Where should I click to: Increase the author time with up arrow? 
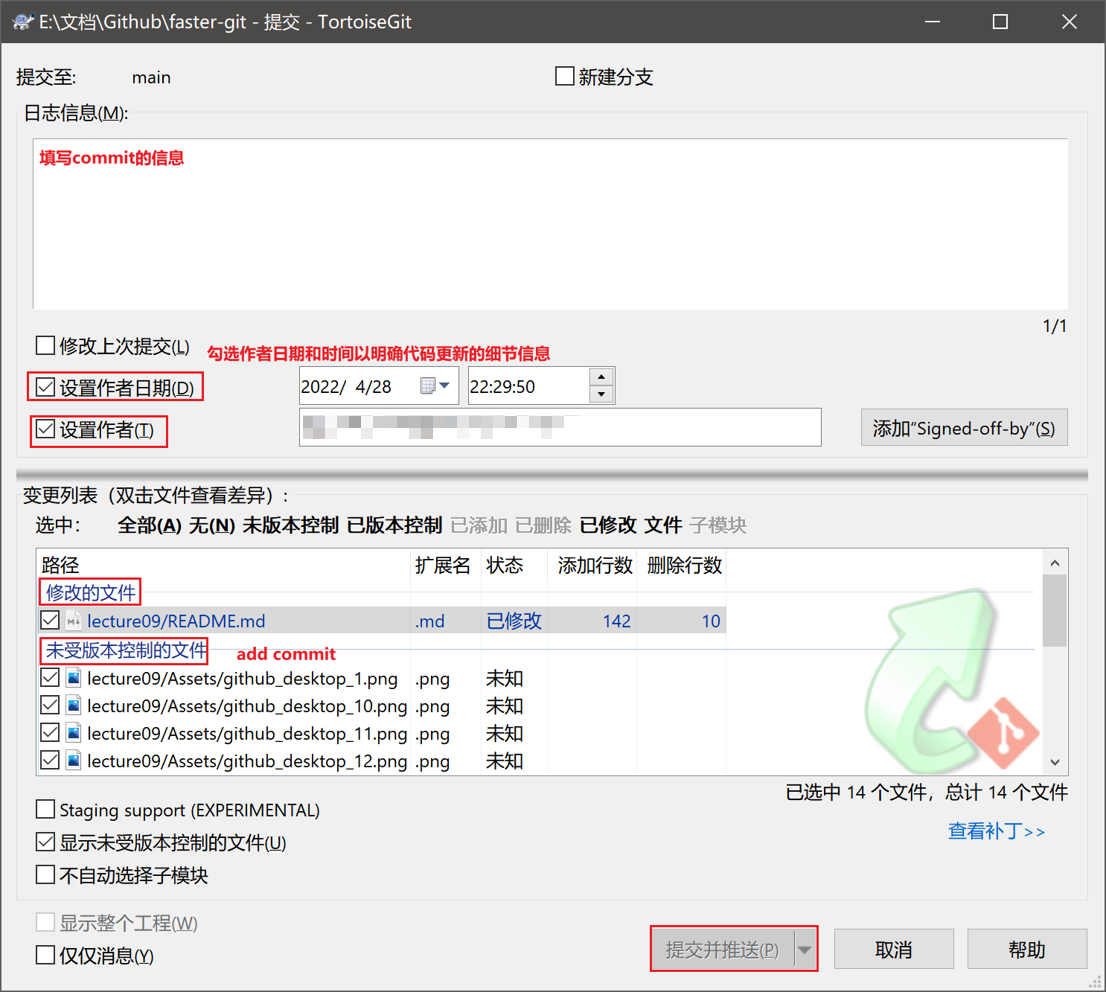click(601, 377)
